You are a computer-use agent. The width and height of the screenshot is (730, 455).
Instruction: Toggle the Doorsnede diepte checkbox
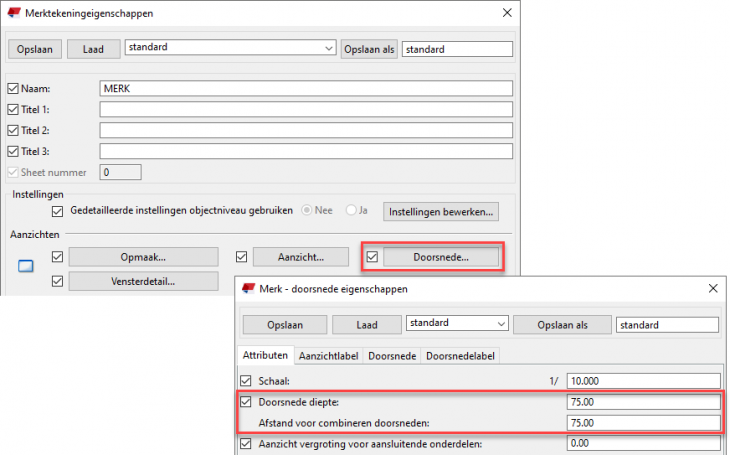tap(246, 401)
